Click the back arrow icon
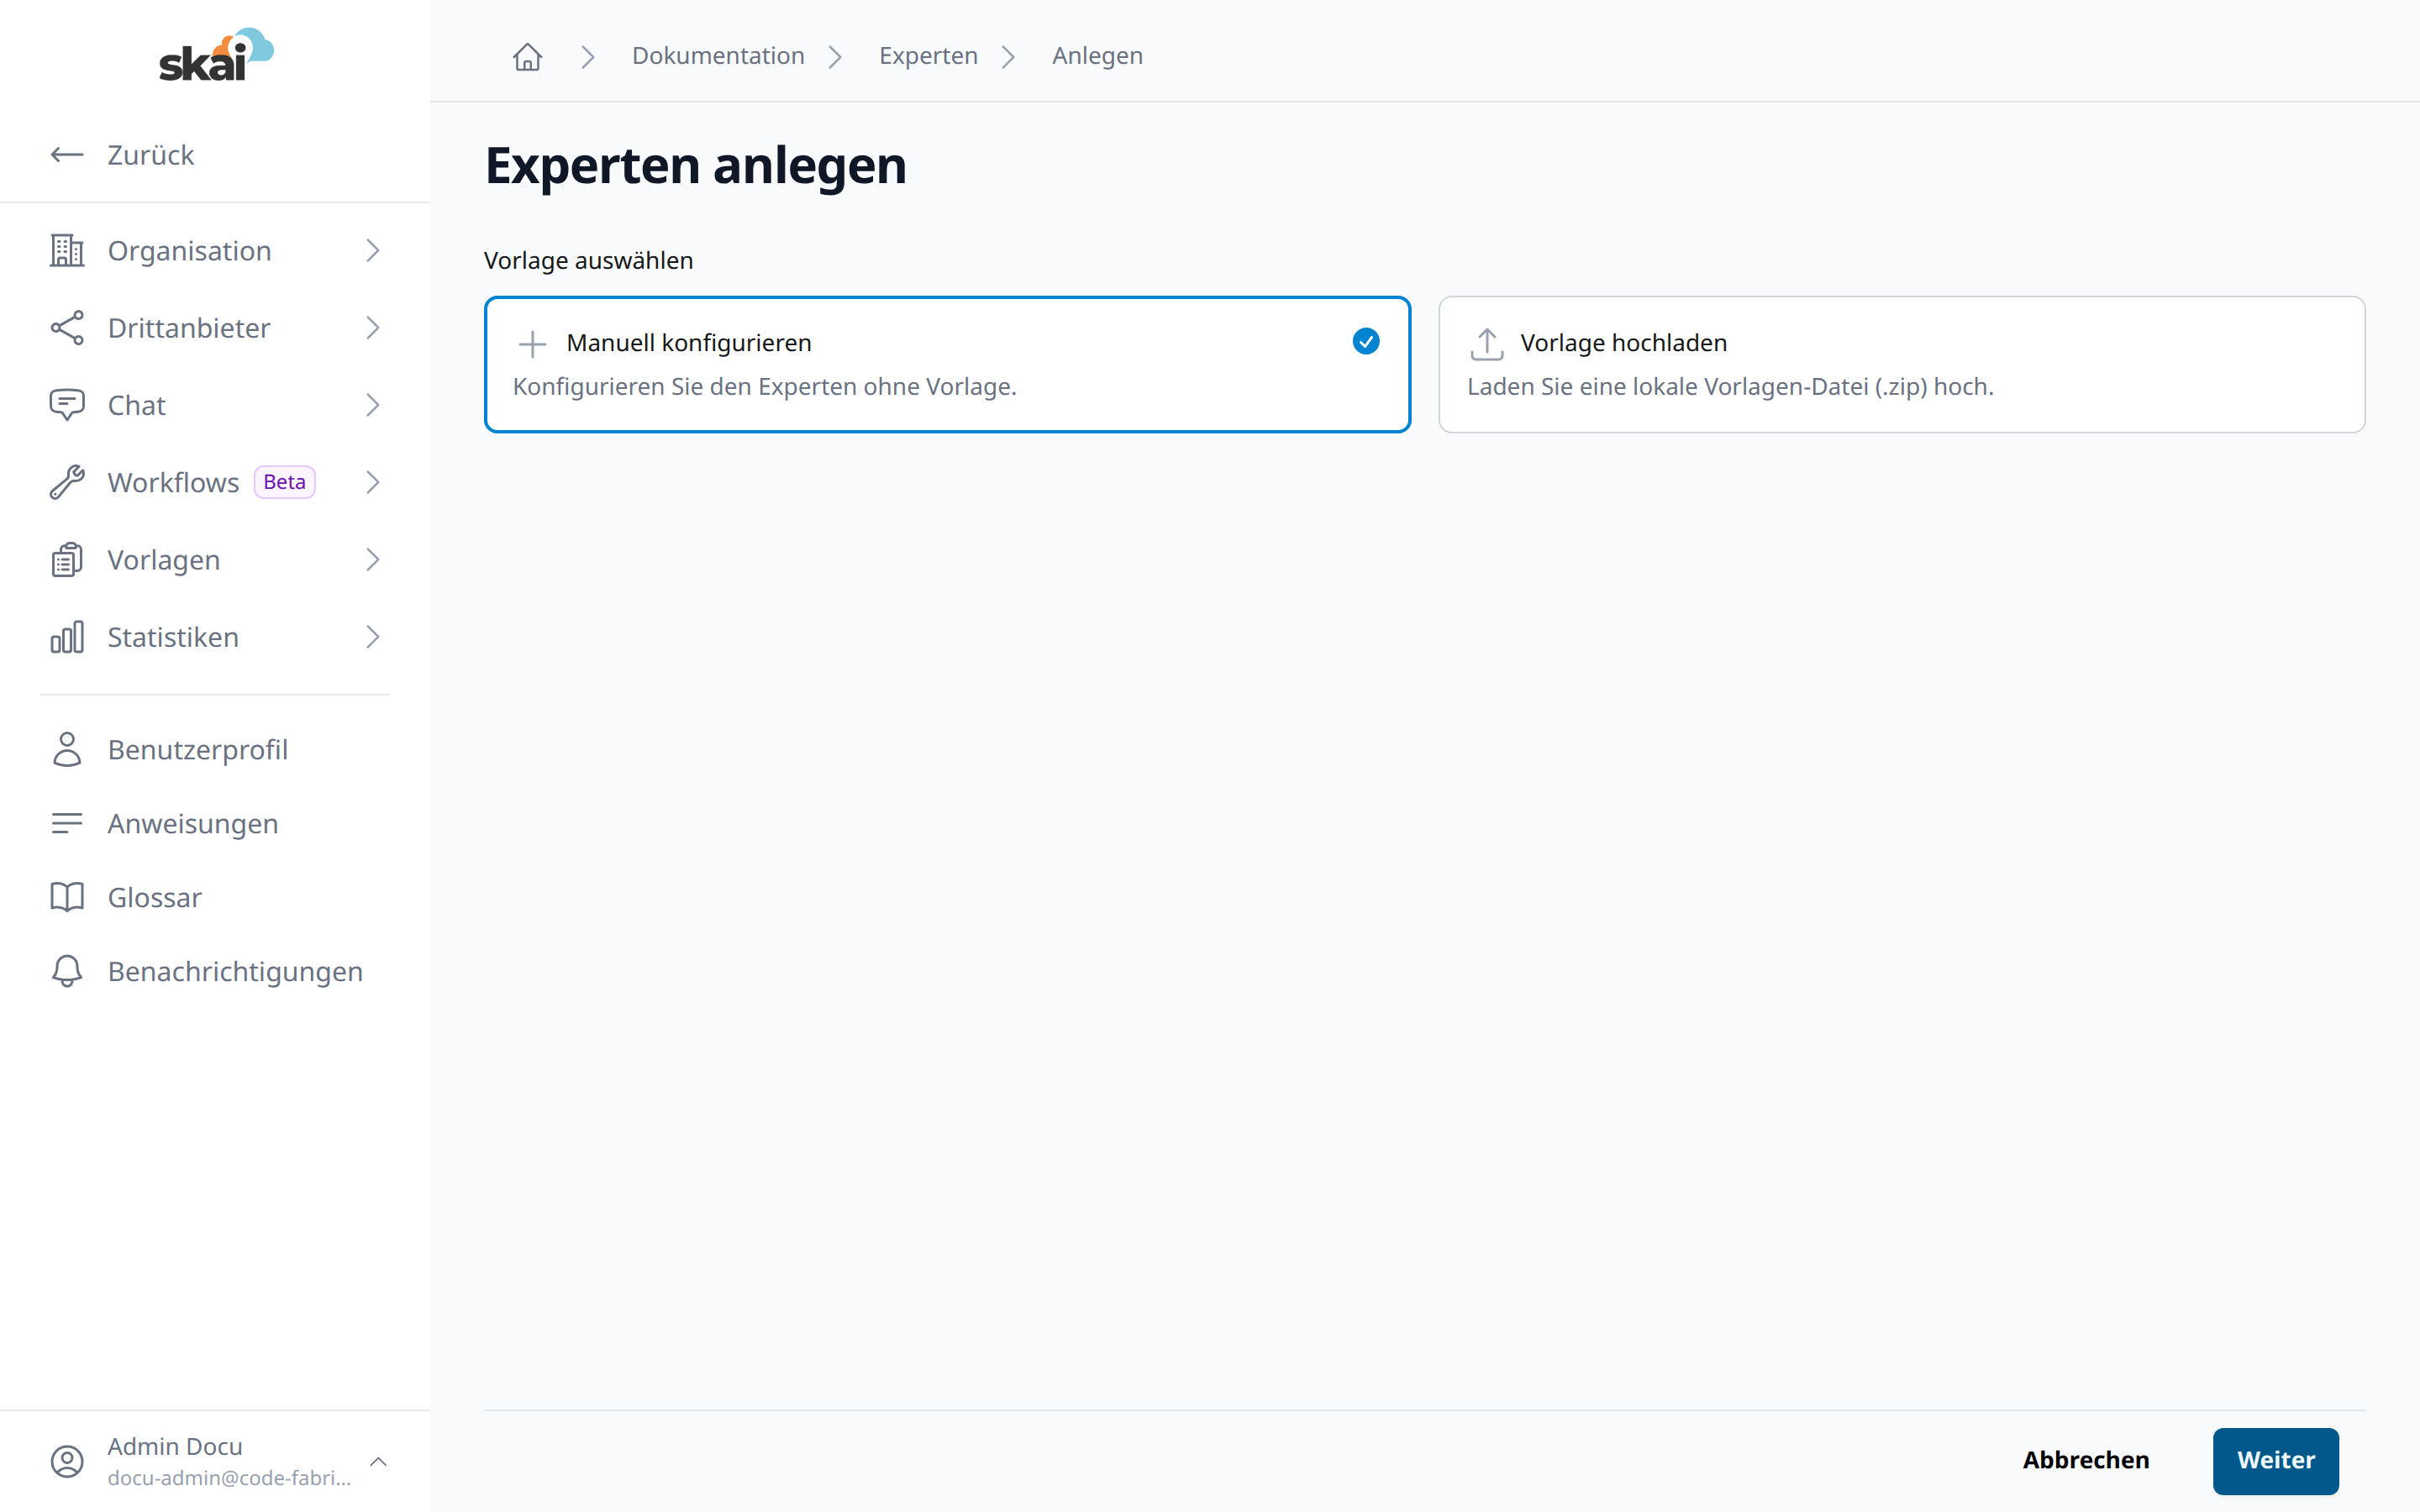Image resolution: width=2420 pixels, height=1512 pixels. point(67,155)
